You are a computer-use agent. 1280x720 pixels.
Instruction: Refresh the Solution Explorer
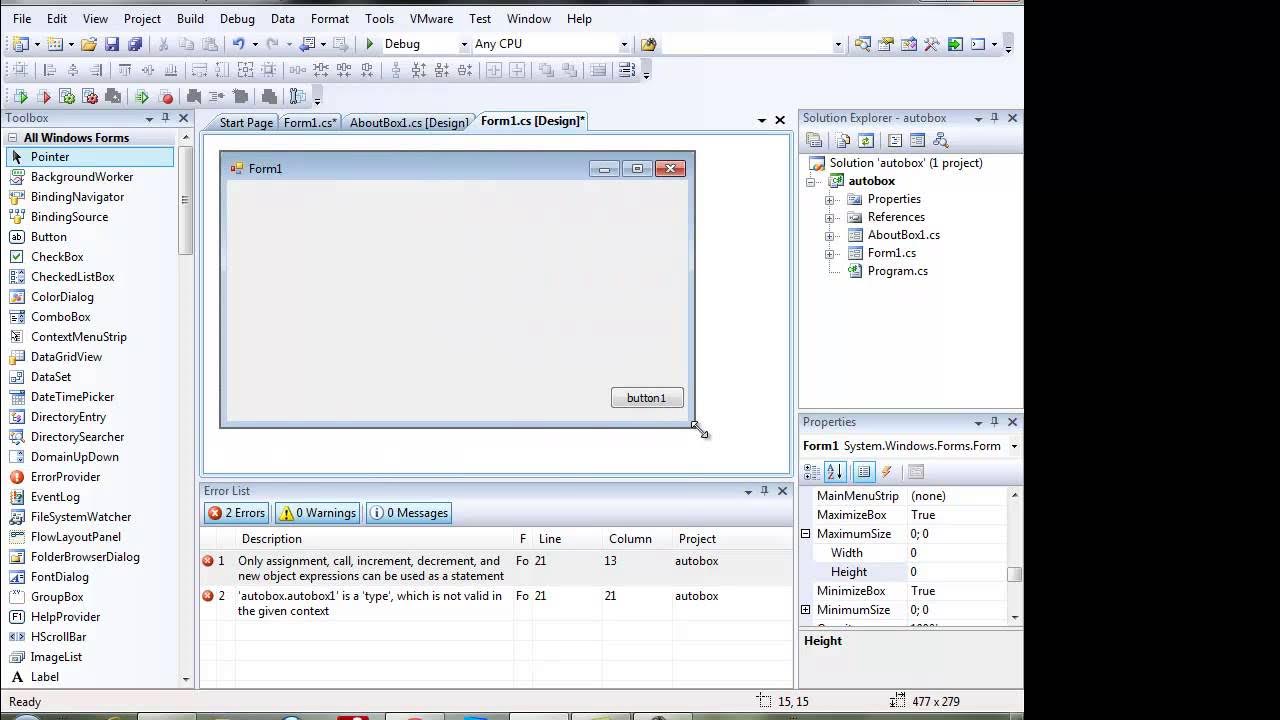(x=866, y=141)
